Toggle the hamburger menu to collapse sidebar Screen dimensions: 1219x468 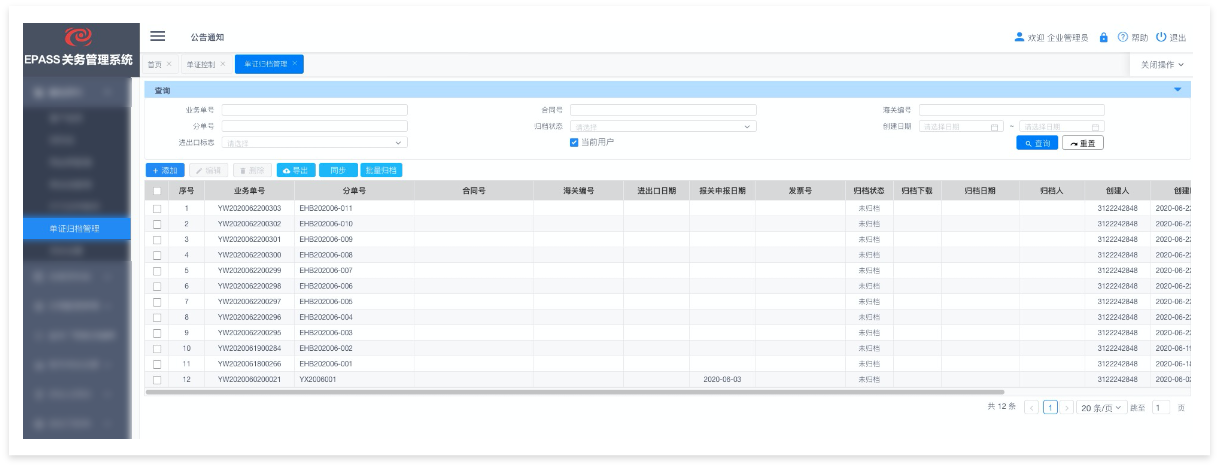pyautogui.click(x=157, y=36)
